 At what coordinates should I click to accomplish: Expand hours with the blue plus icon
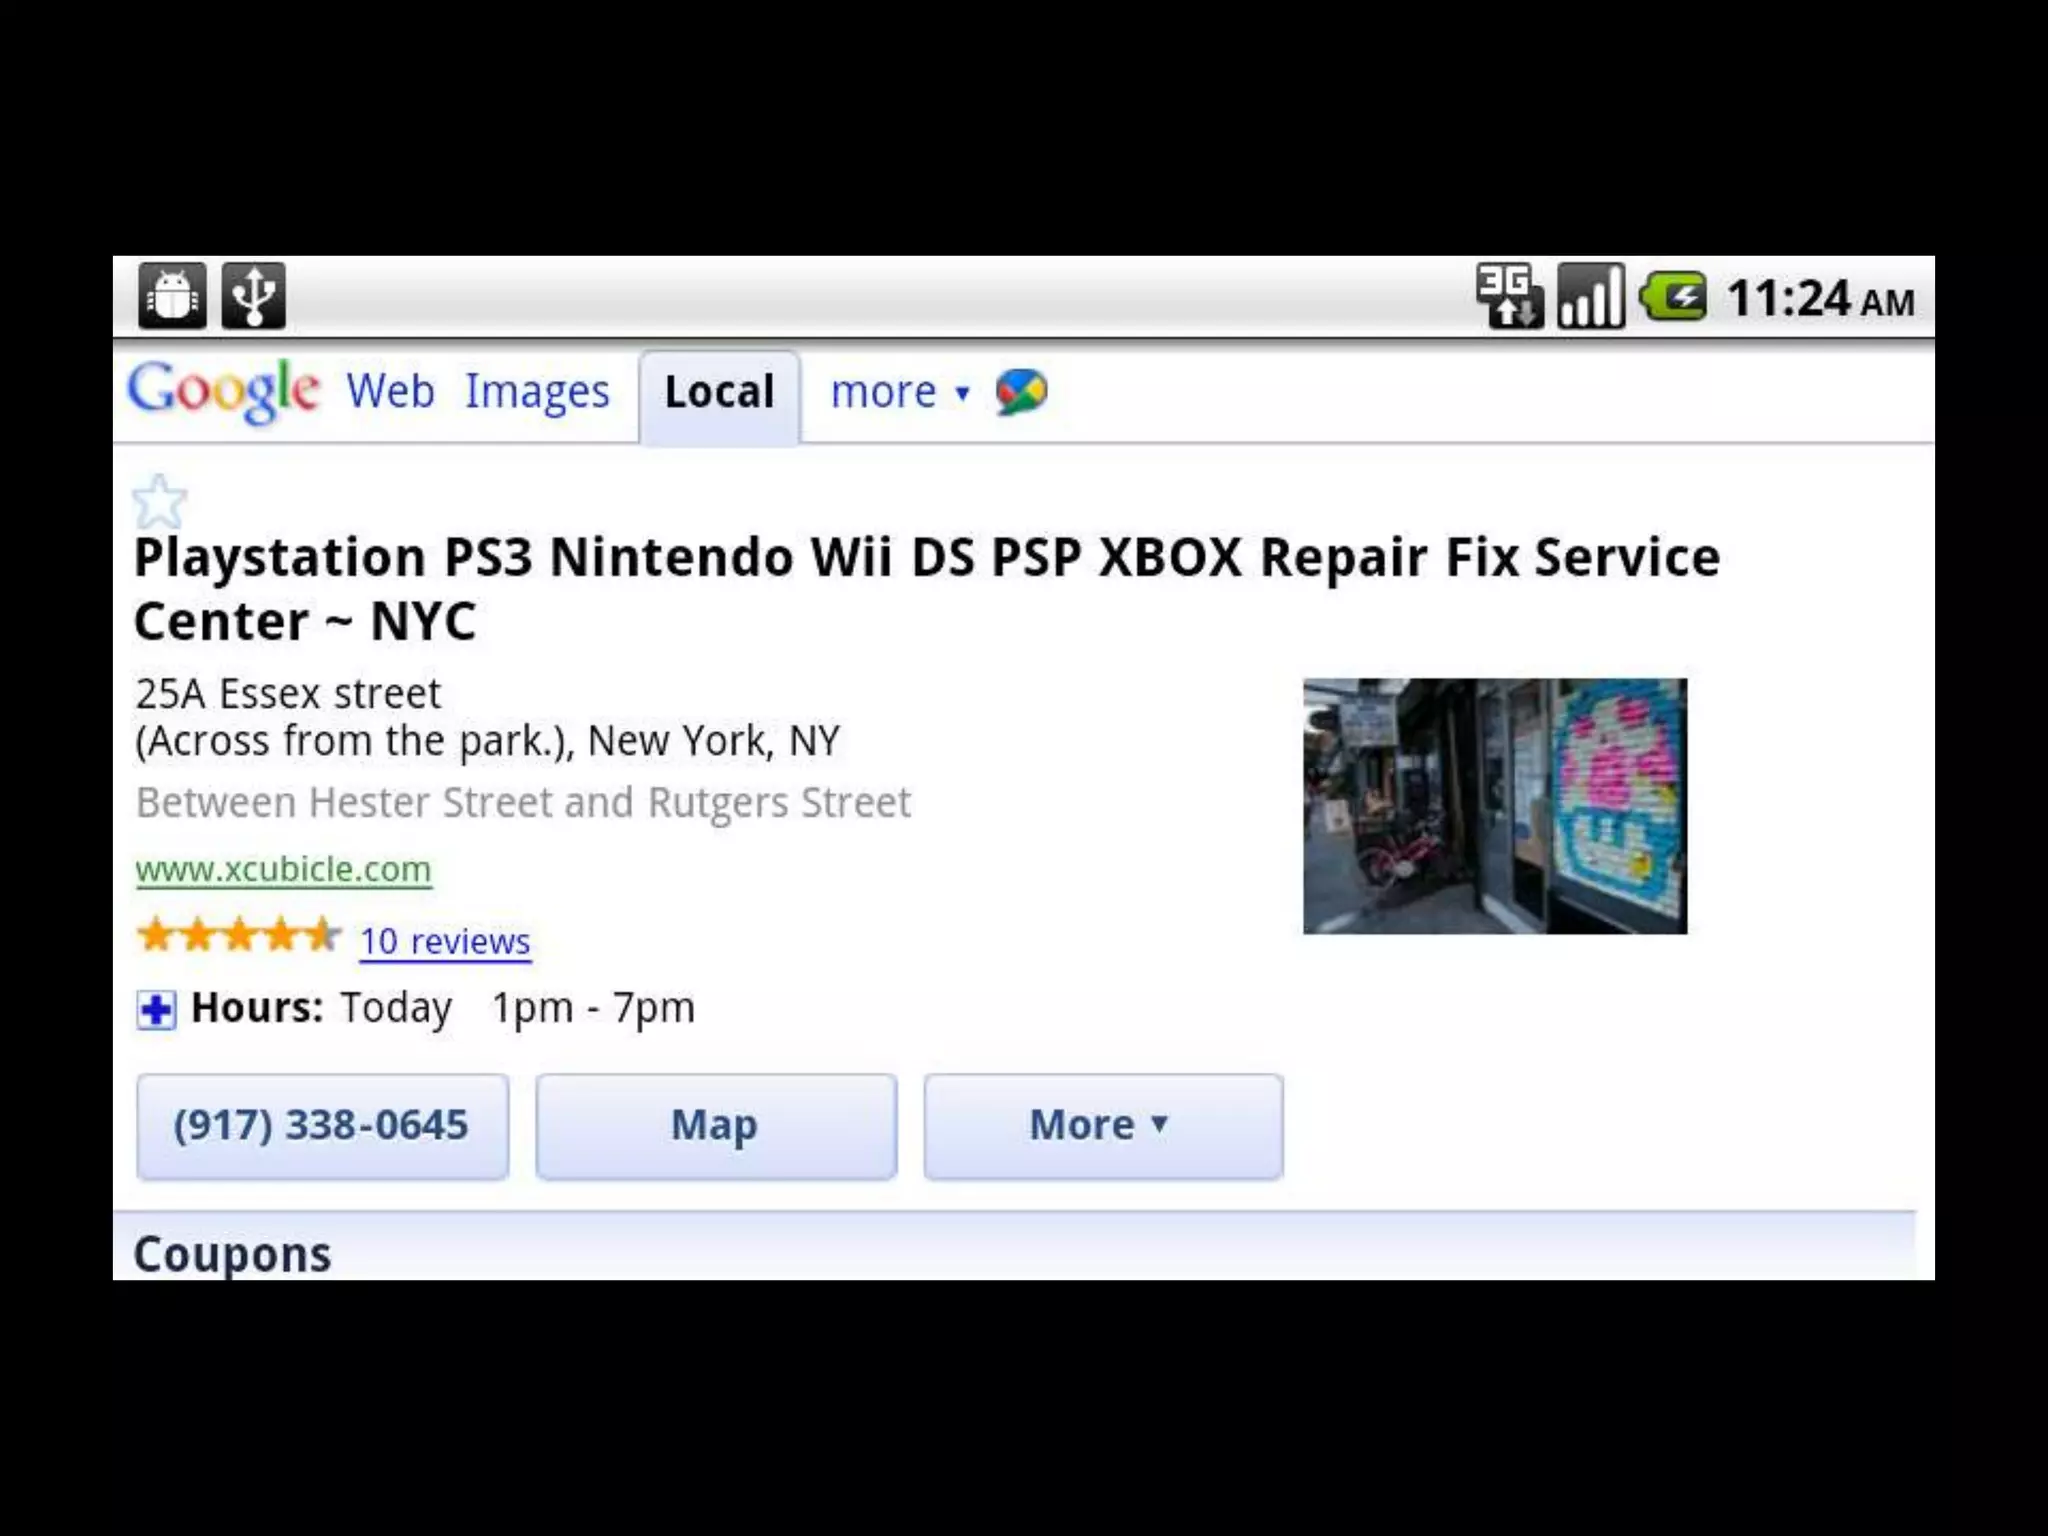click(156, 1010)
